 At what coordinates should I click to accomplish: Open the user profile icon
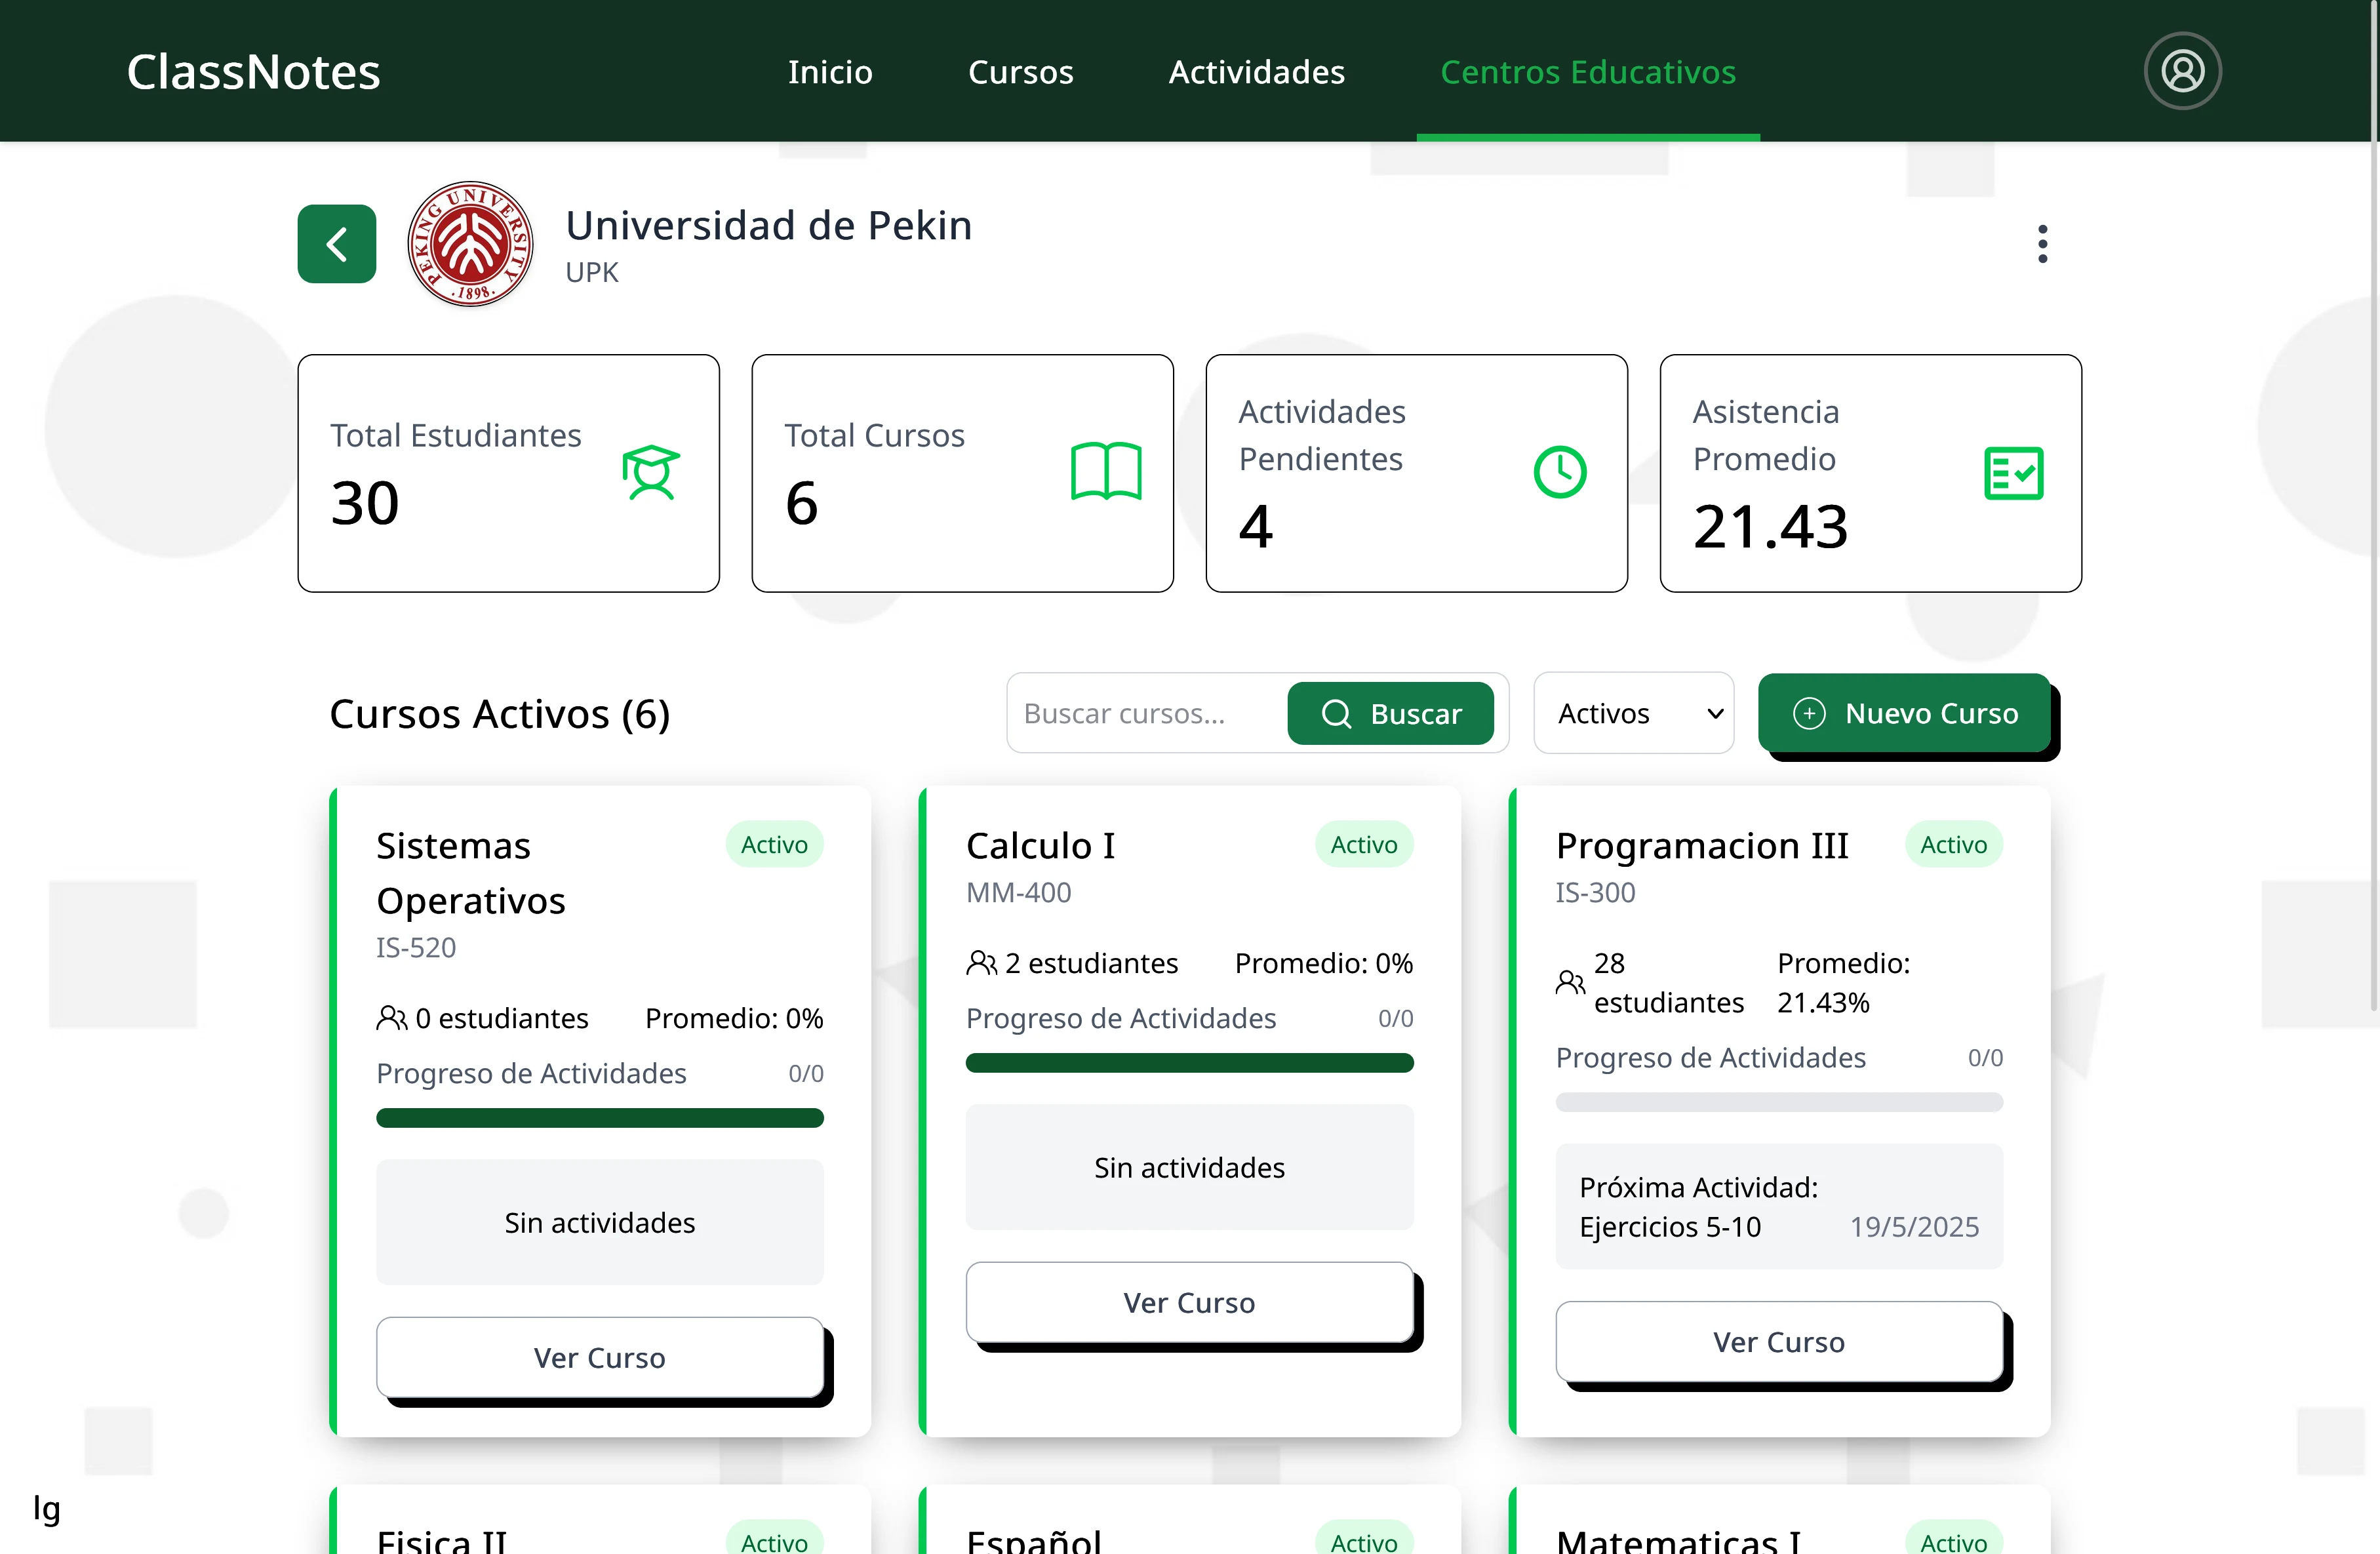pyautogui.click(x=2183, y=70)
